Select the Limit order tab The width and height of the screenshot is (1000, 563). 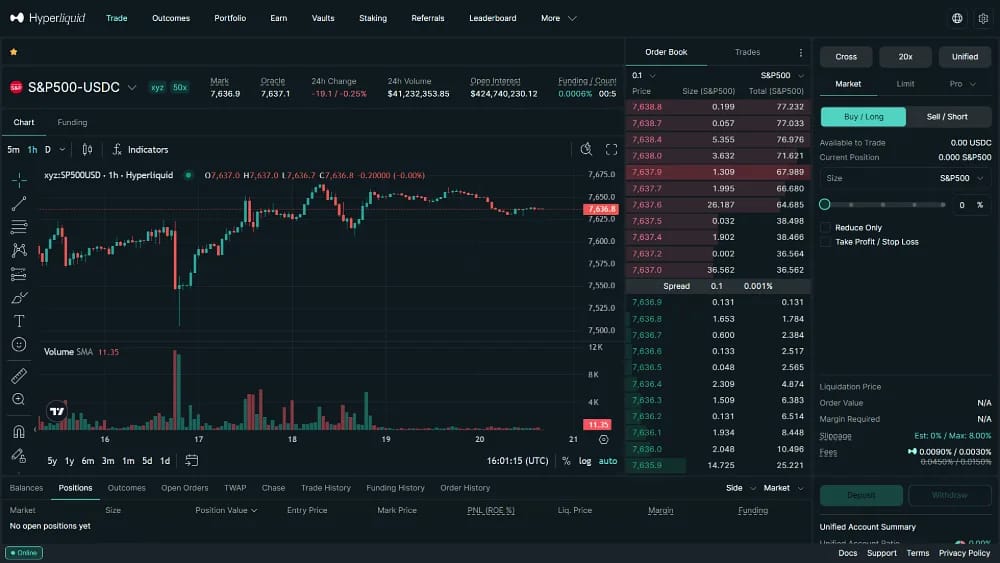pos(905,84)
